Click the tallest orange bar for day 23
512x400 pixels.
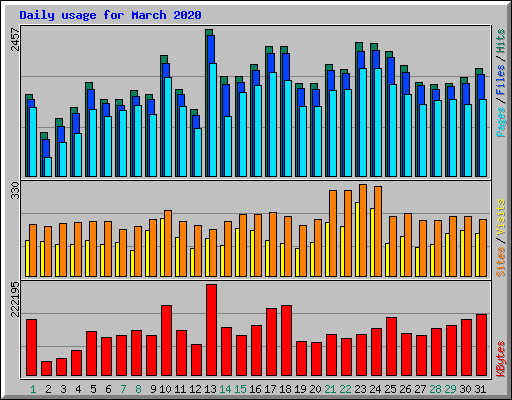pos(363,230)
